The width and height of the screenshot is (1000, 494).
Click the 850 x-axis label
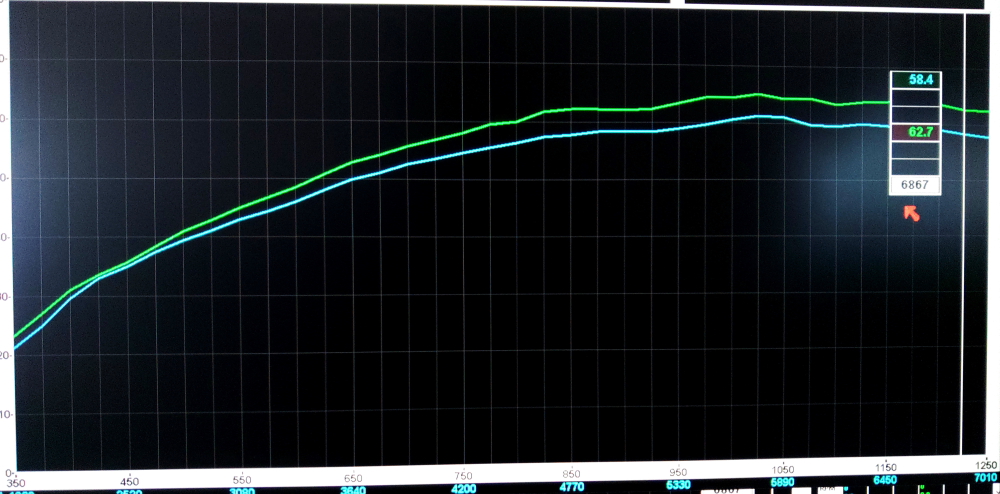571,473
